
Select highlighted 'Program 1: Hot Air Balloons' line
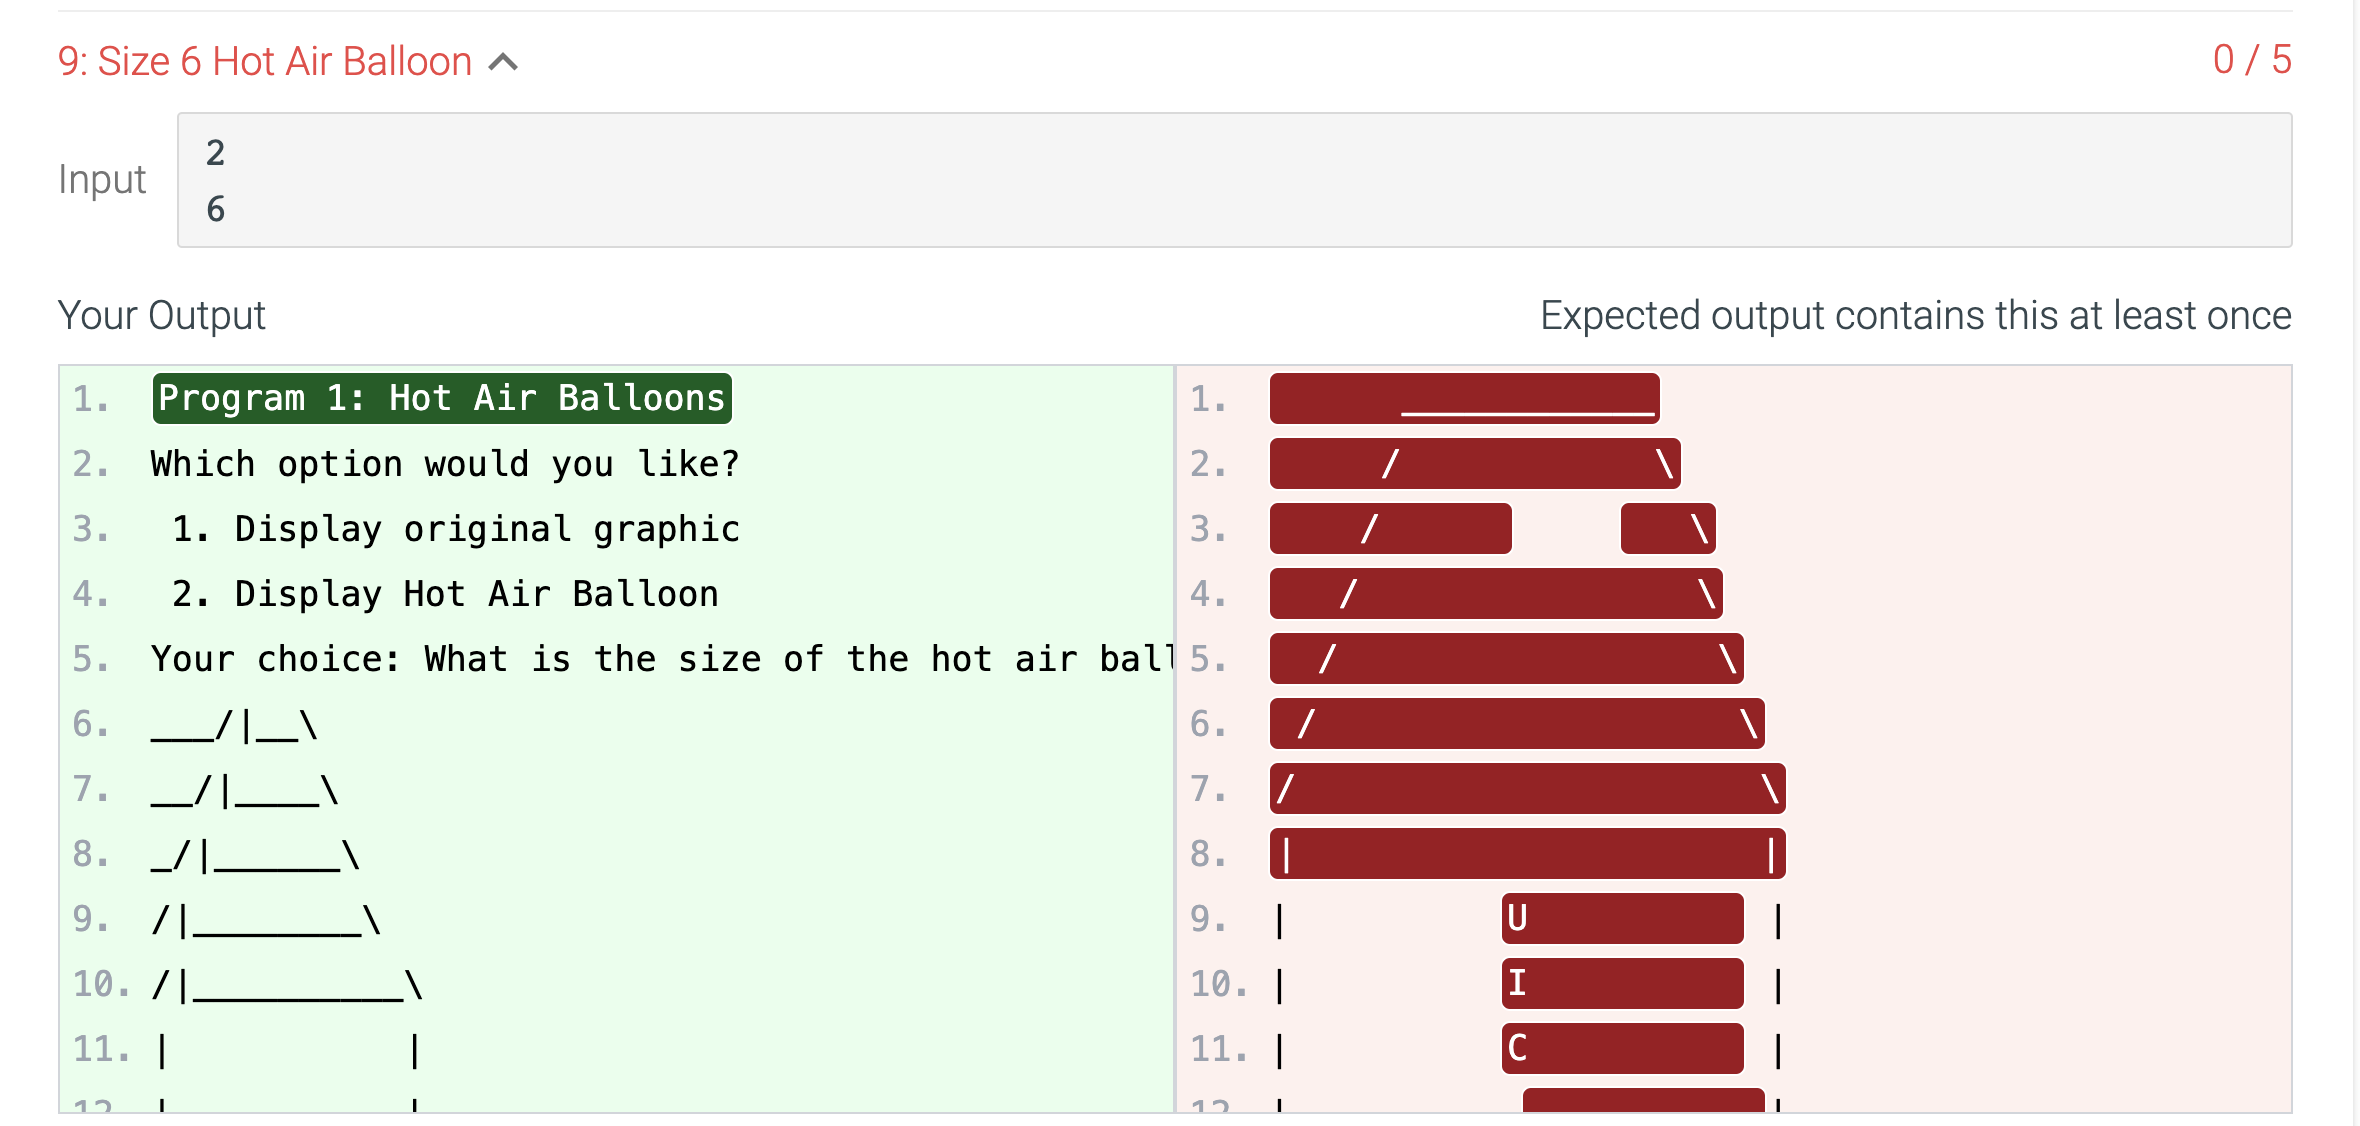click(x=442, y=398)
